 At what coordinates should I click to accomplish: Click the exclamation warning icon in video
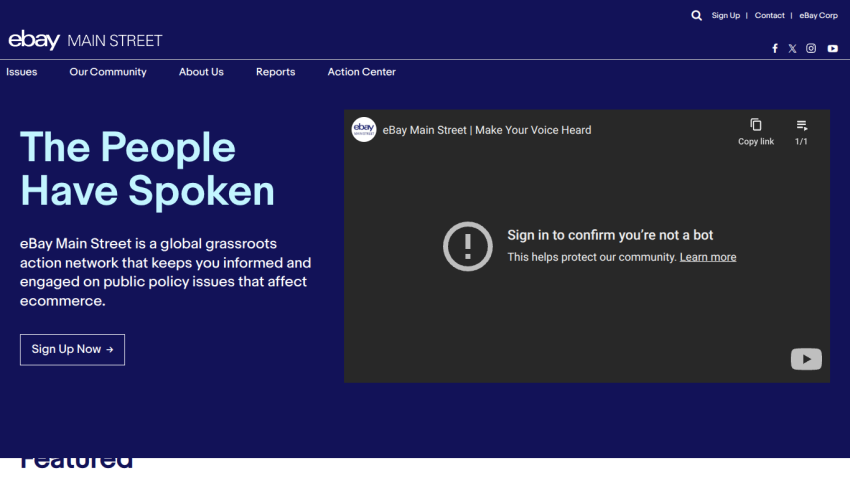pos(468,246)
